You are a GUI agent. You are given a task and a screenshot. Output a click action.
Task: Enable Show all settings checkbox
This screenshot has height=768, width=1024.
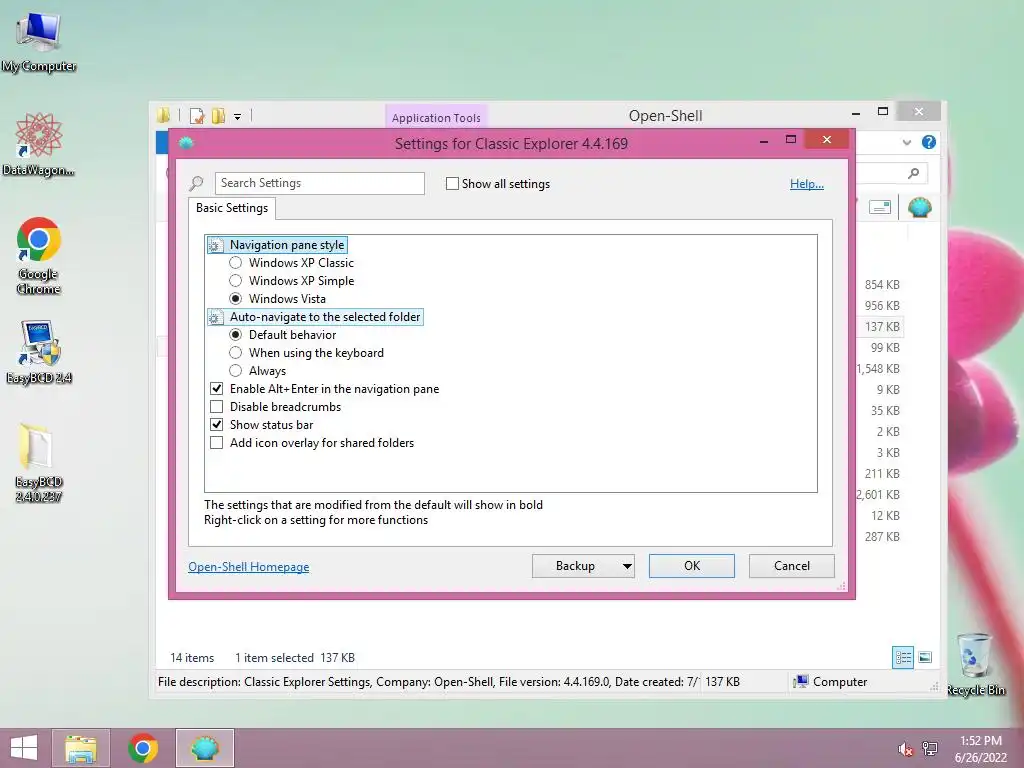(452, 184)
